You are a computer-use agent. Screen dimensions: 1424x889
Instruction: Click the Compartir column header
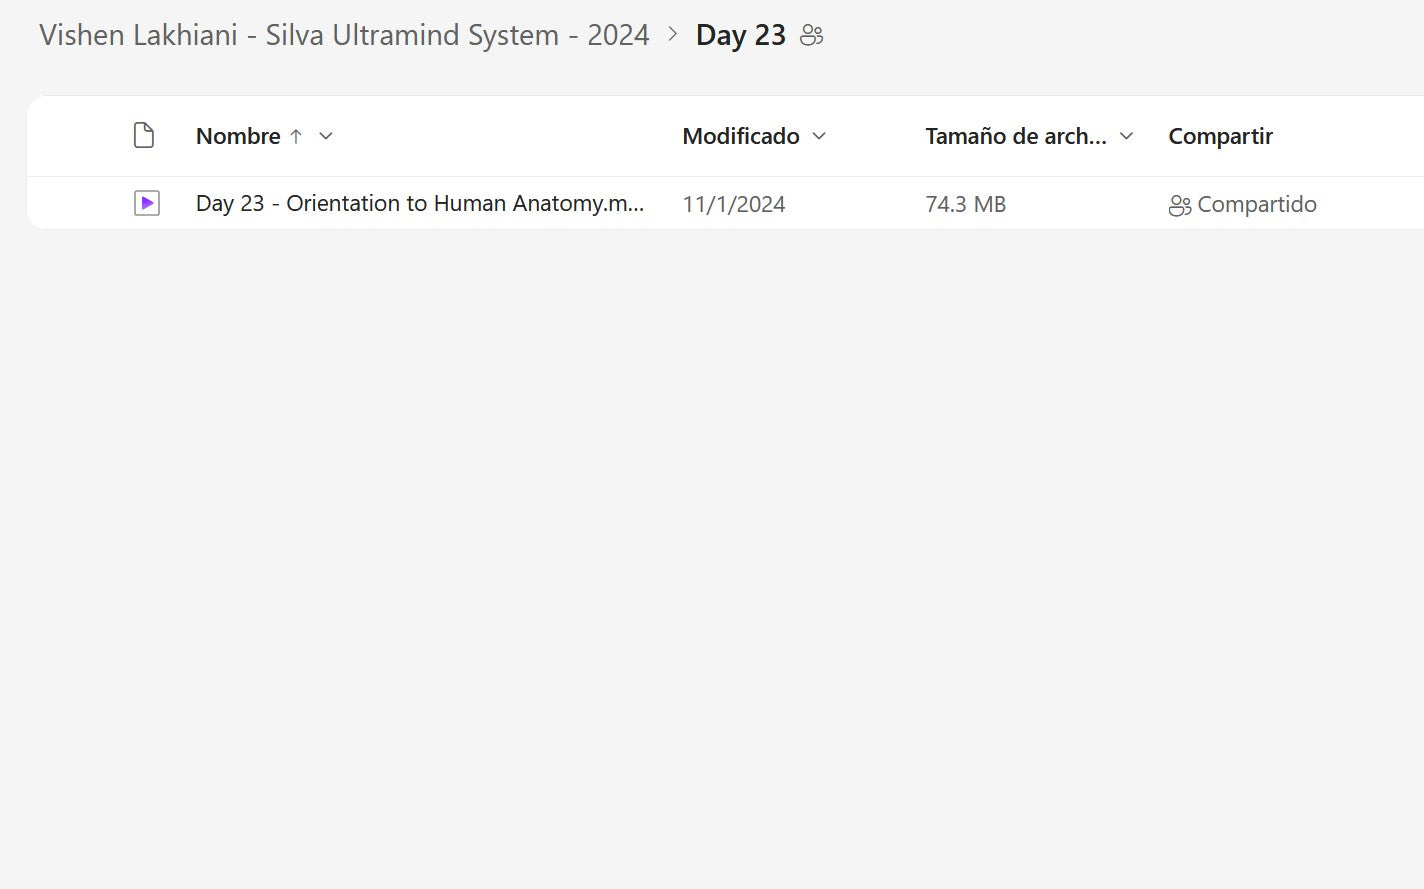point(1220,137)
